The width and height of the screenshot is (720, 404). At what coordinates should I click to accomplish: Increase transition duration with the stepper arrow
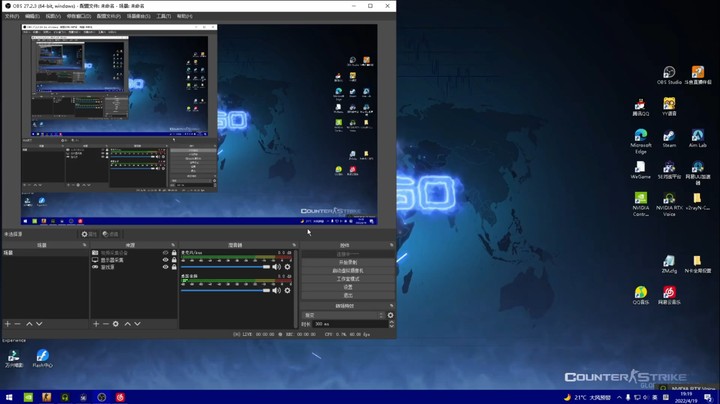[392, 322]
